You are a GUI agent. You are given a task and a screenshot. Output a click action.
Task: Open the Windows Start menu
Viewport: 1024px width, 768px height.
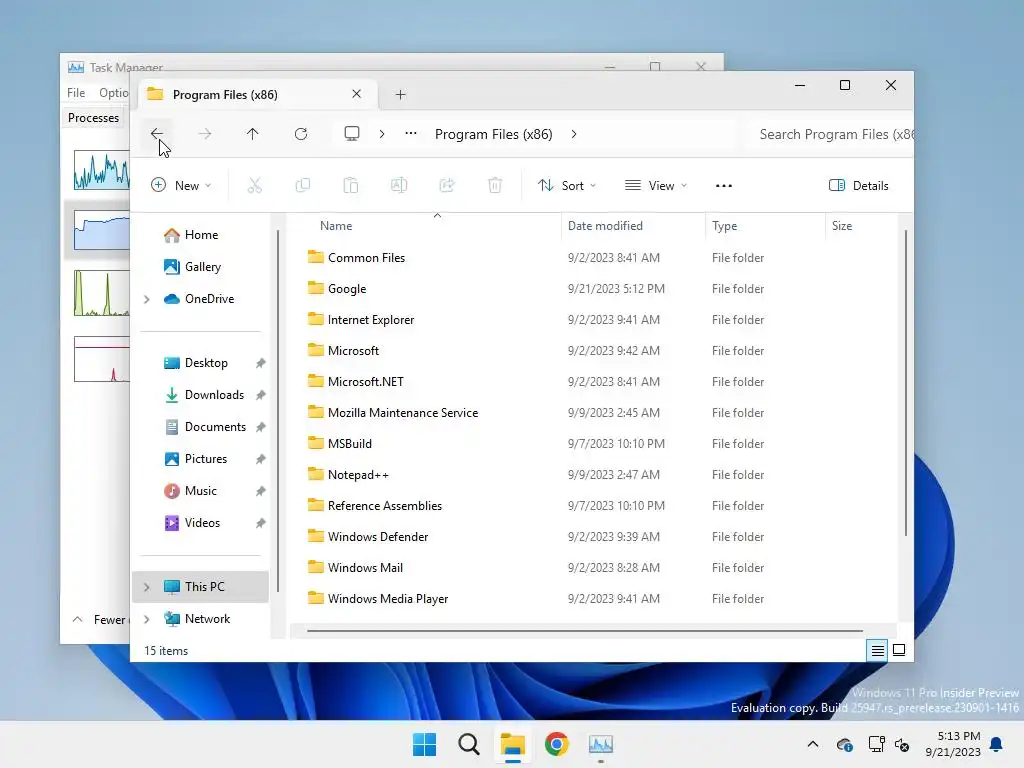point(424,744)
